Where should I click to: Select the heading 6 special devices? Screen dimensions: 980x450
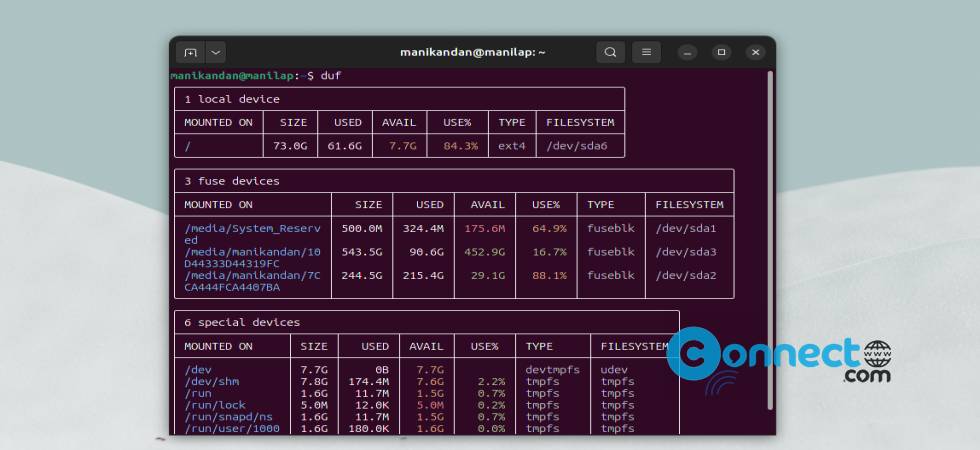tap(242, 322)
